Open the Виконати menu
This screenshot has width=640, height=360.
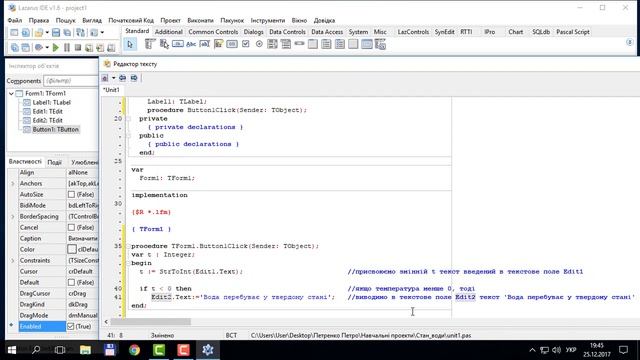[200, 20]
